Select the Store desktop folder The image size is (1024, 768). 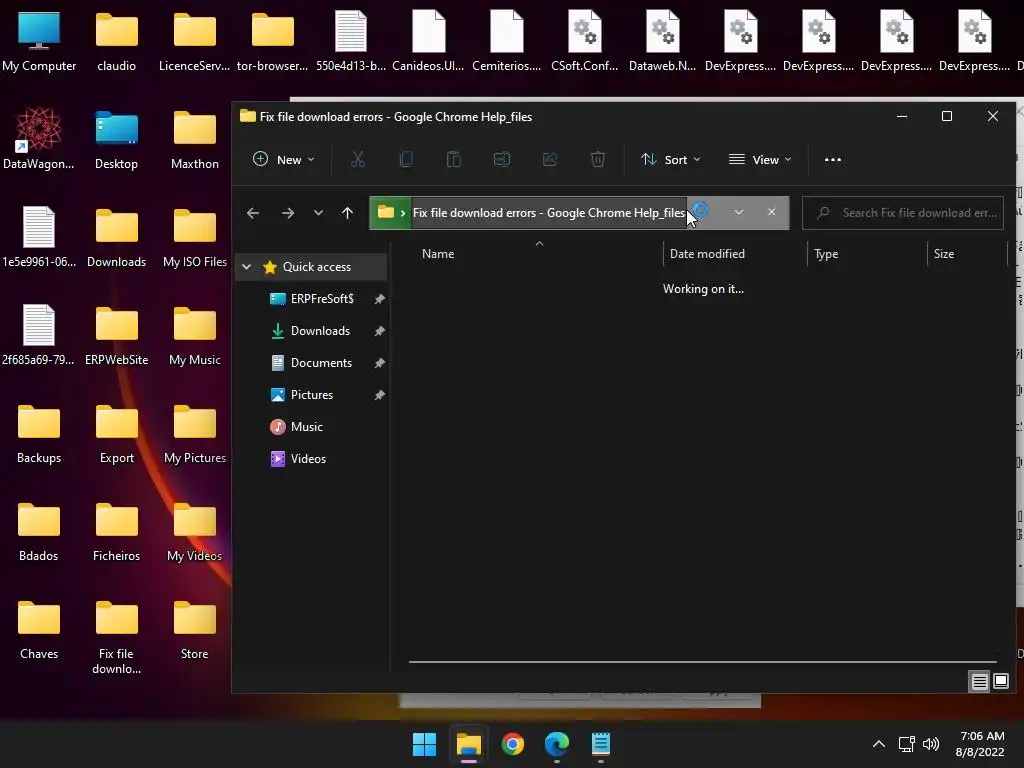(195, 629)
